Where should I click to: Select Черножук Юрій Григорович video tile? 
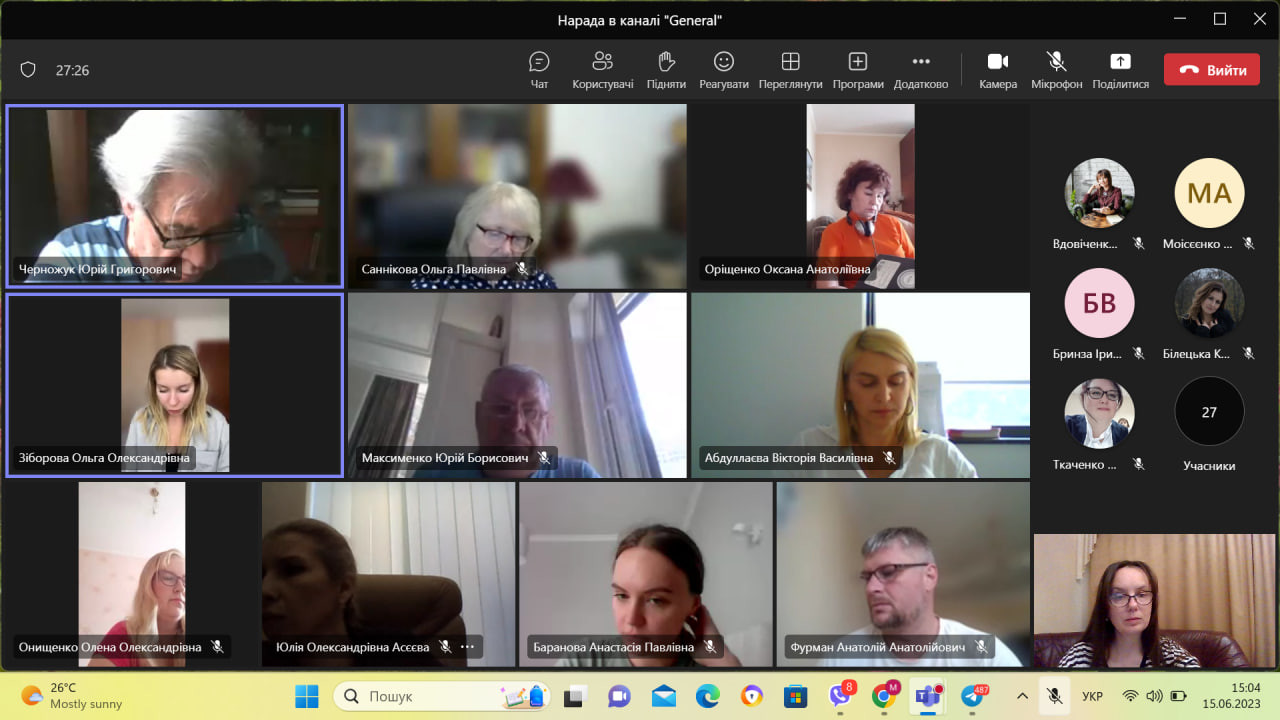175,196
